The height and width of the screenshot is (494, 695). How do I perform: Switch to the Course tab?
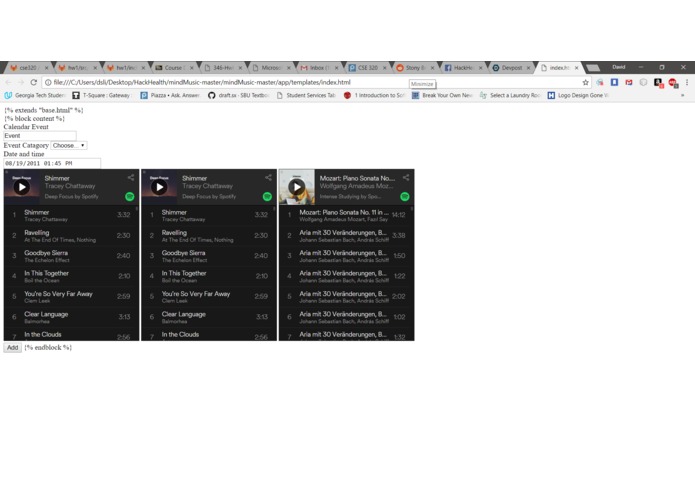[x=173, y=68]
